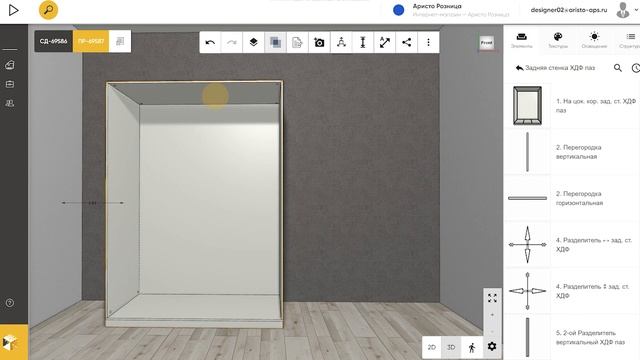Share the project via share icon
This screenshot has height=360, width=640.
tap(407, 42)
